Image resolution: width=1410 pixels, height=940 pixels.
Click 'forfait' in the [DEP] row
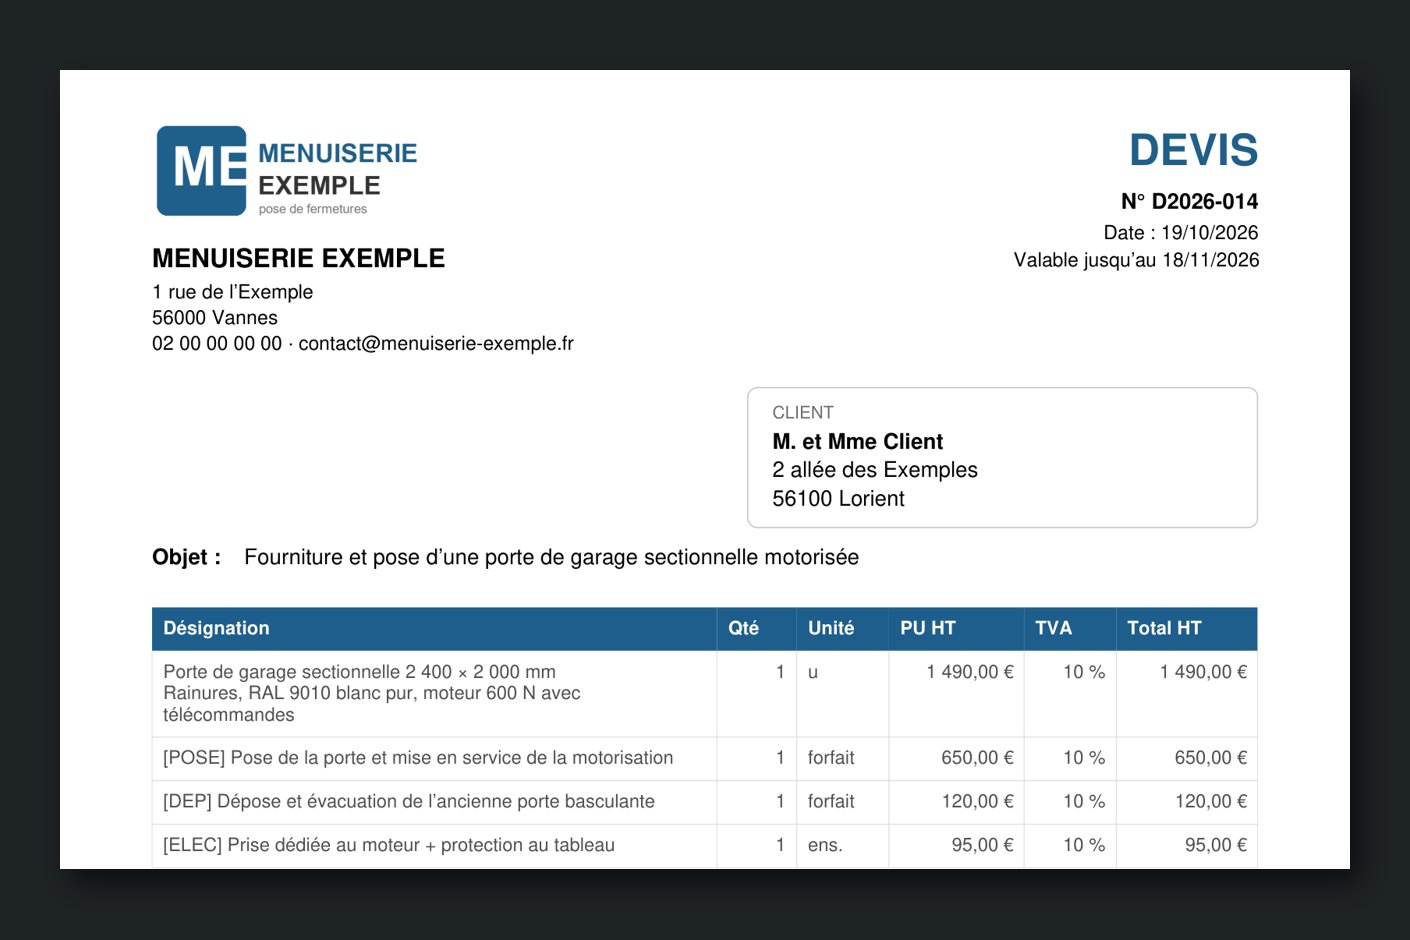[x=831, y=801]
